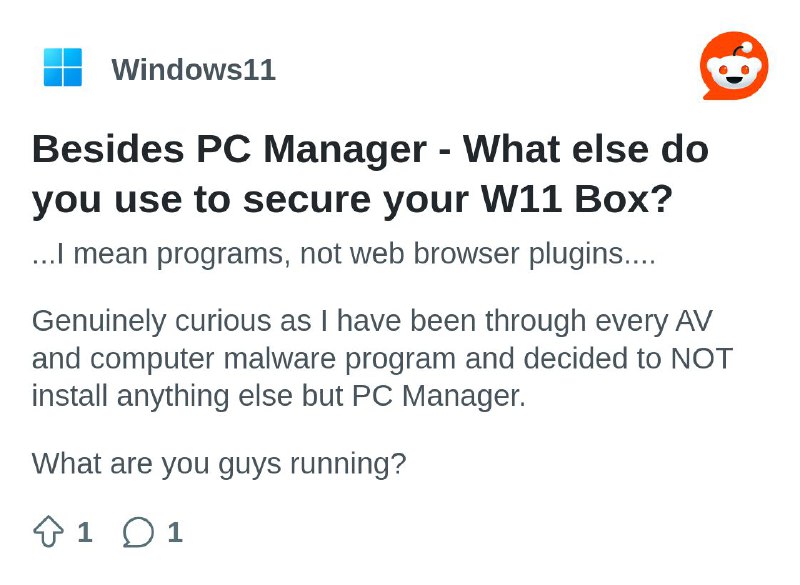Click the blue Windows 11 logo icon

[x=63, y=67]
